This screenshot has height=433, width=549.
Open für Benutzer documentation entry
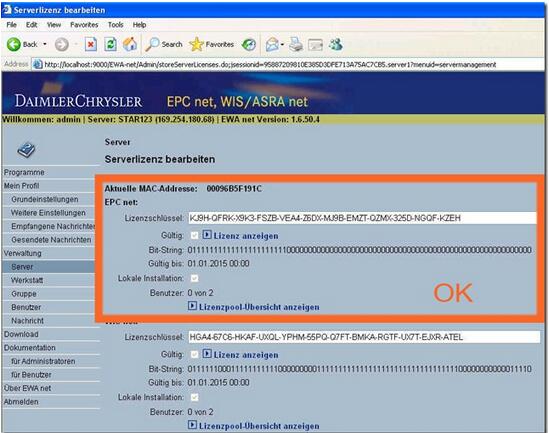(x=31, y=375)
